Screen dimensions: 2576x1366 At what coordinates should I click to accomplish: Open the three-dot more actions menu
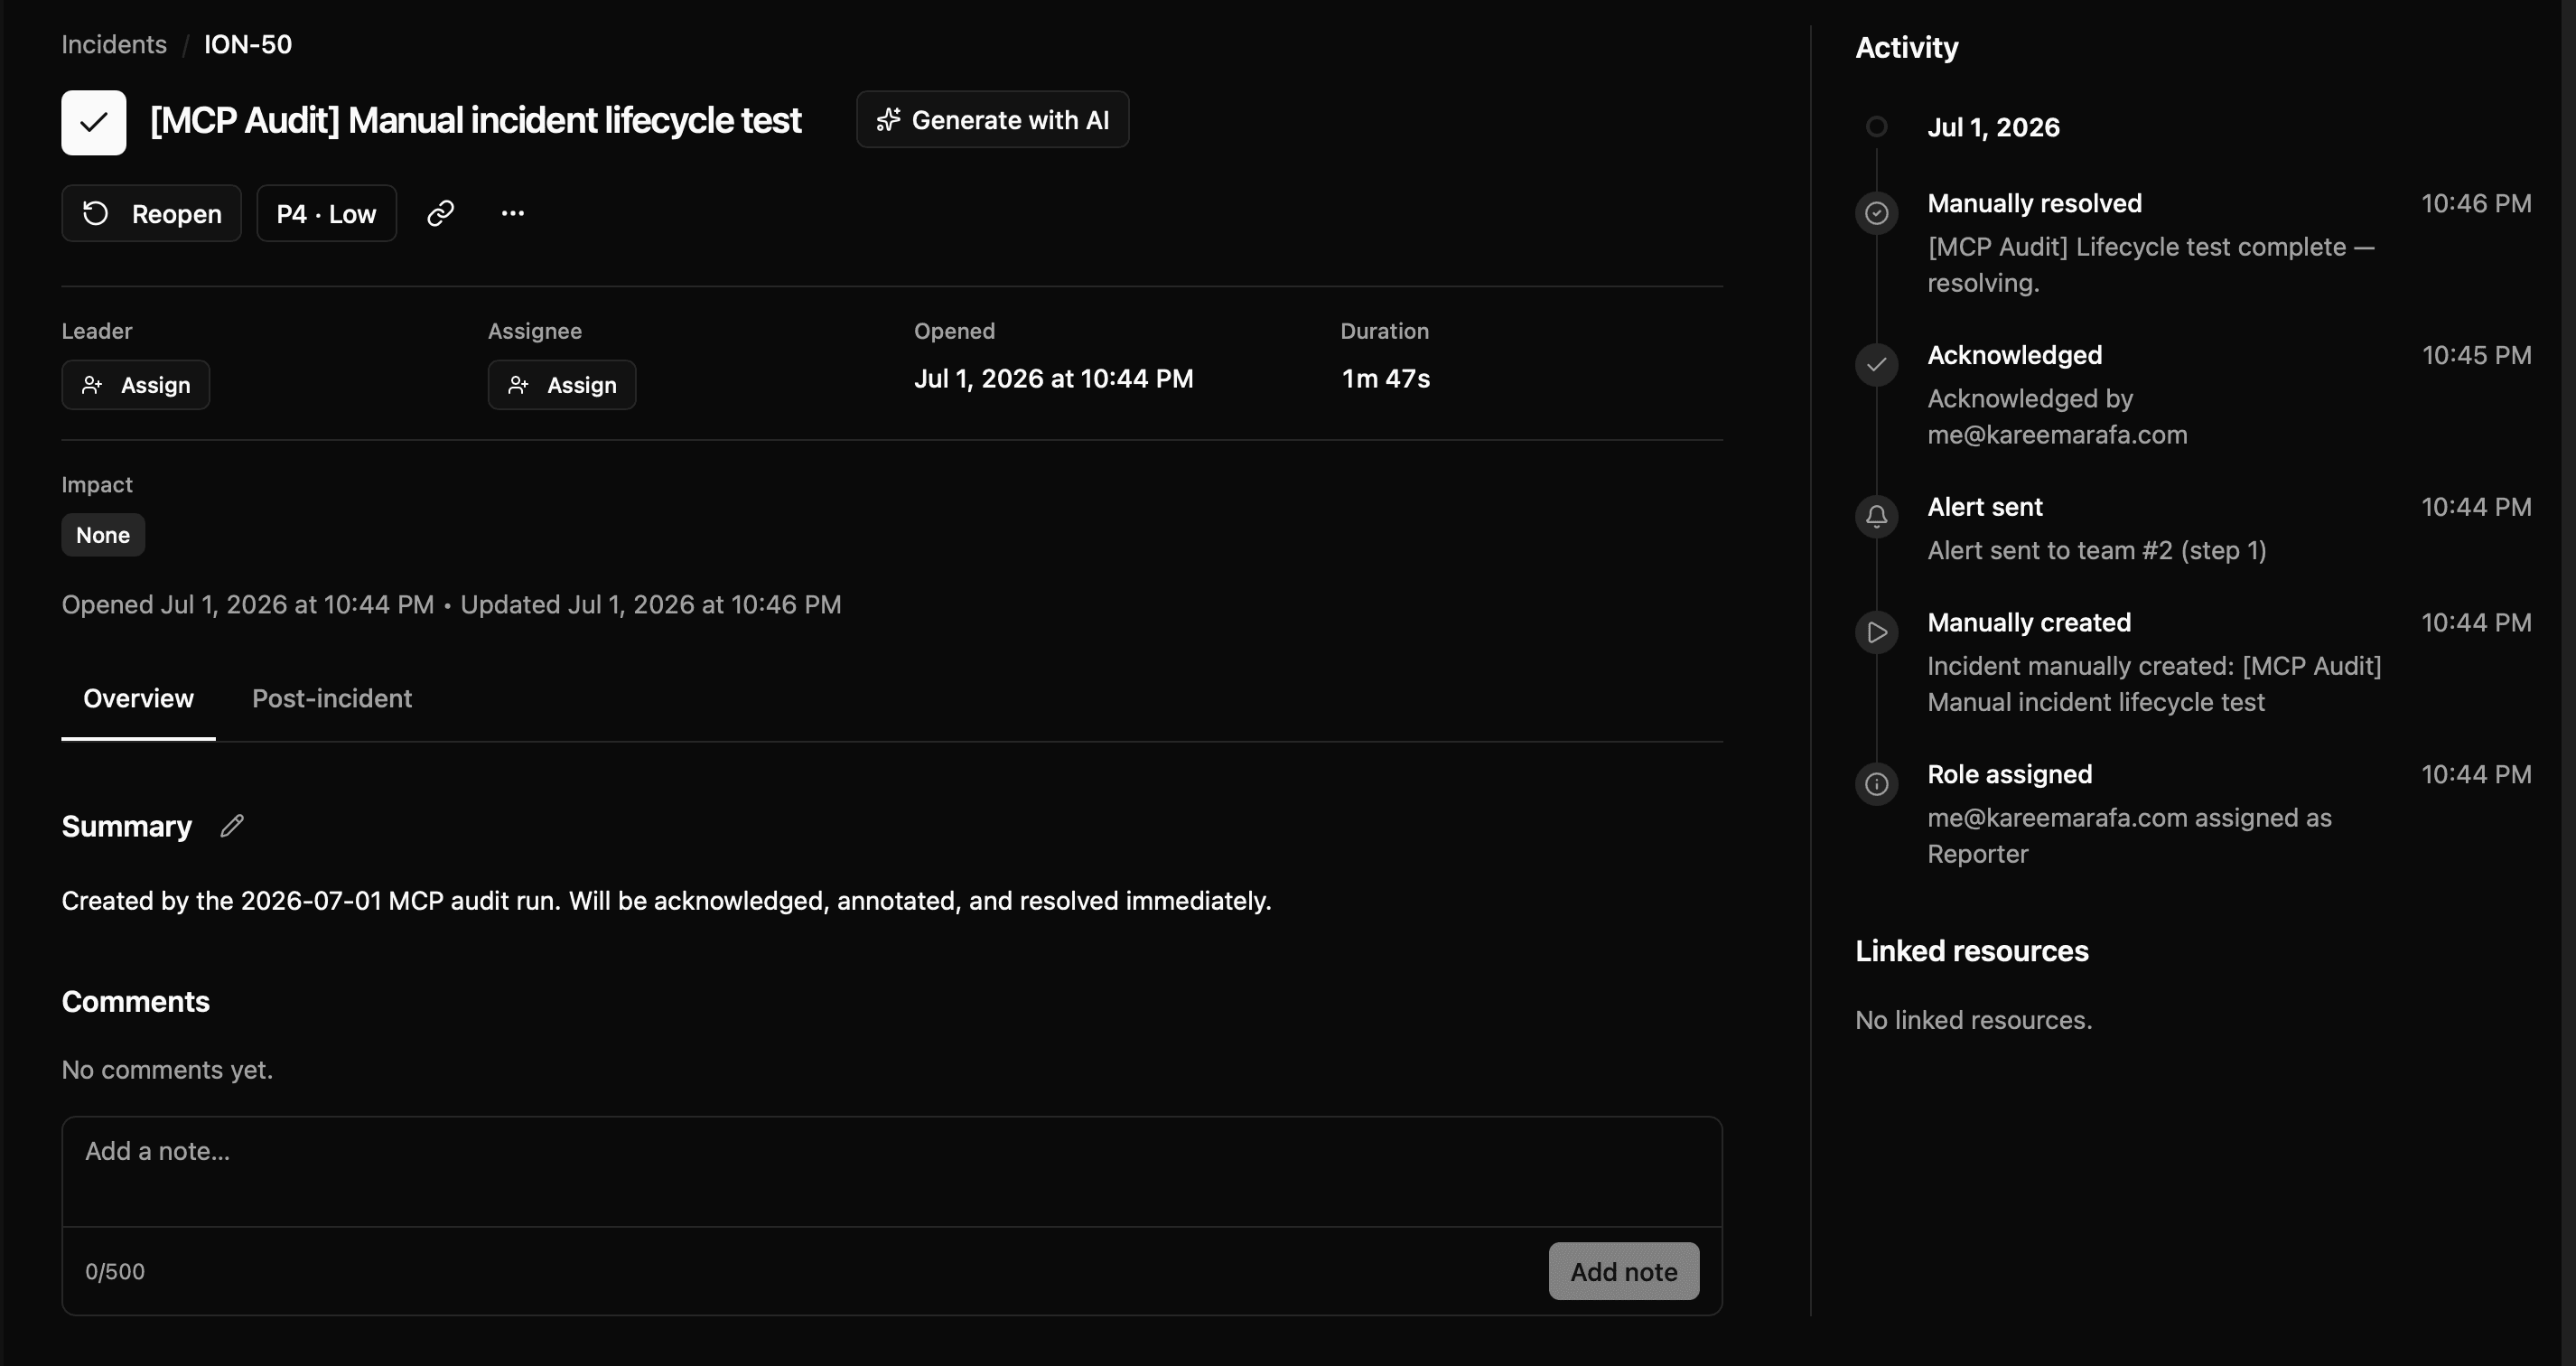513,213
